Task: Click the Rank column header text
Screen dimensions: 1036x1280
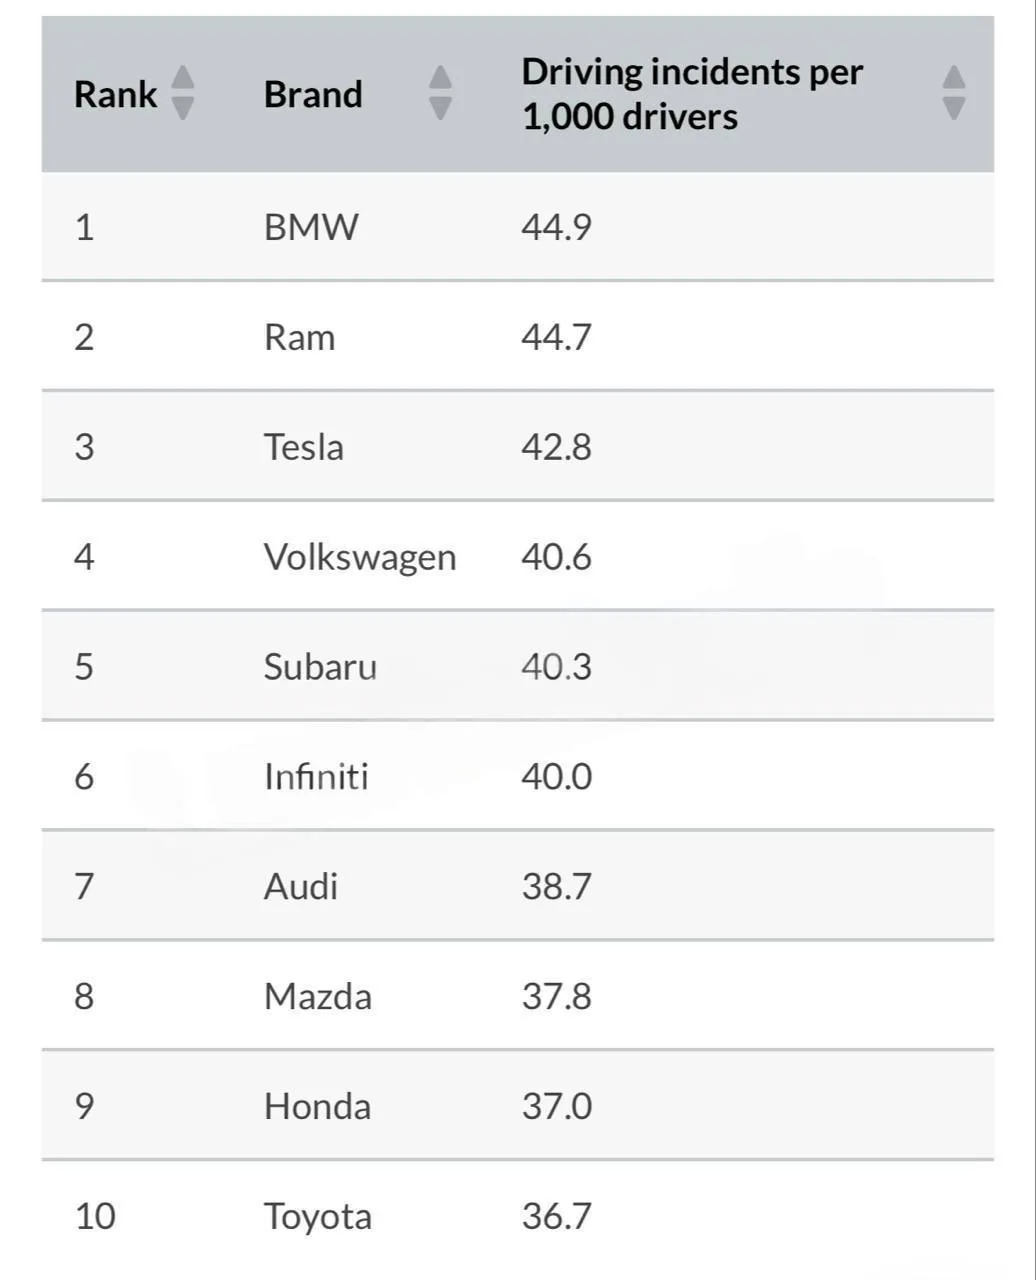Action: click(116, 95)
